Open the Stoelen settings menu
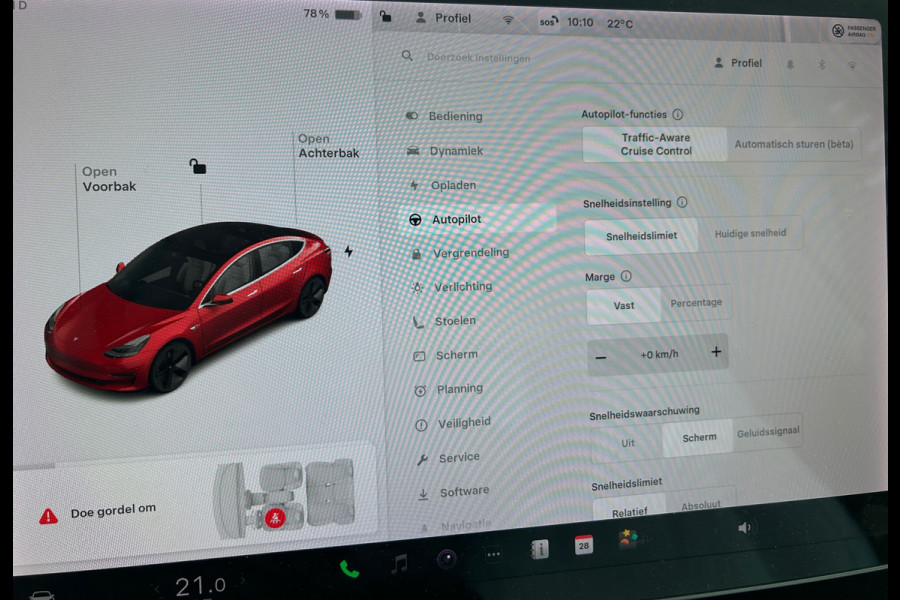Screen dimensions: 900x600 [445, 321]
